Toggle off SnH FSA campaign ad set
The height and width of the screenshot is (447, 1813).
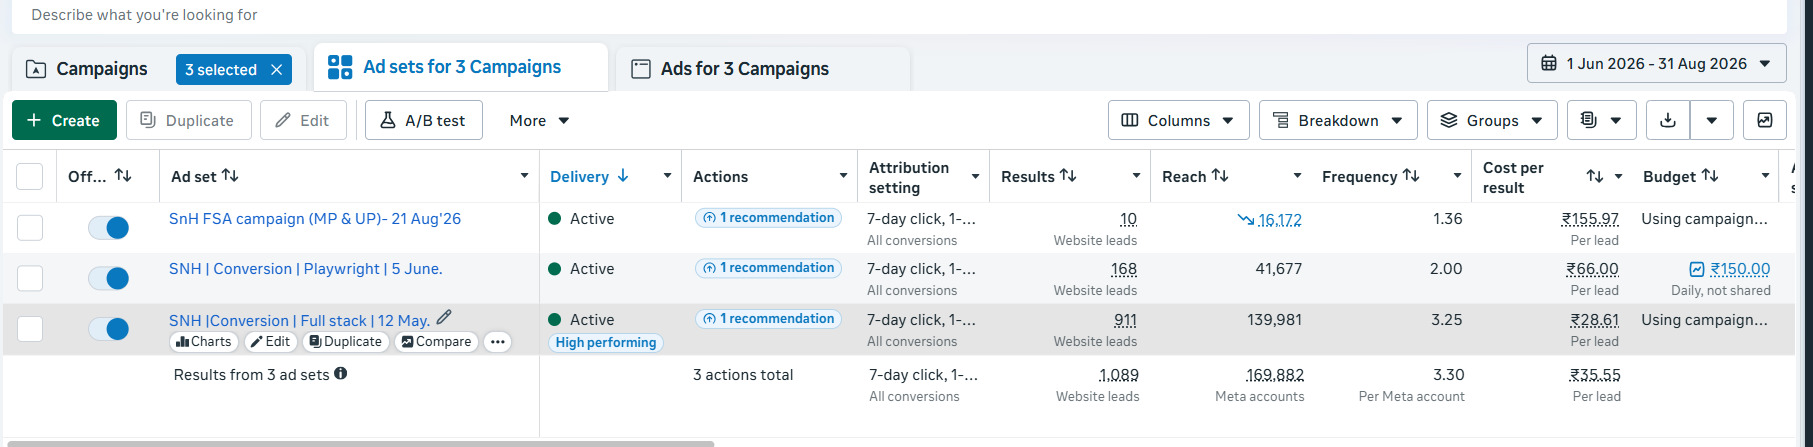tap(108, 228)
